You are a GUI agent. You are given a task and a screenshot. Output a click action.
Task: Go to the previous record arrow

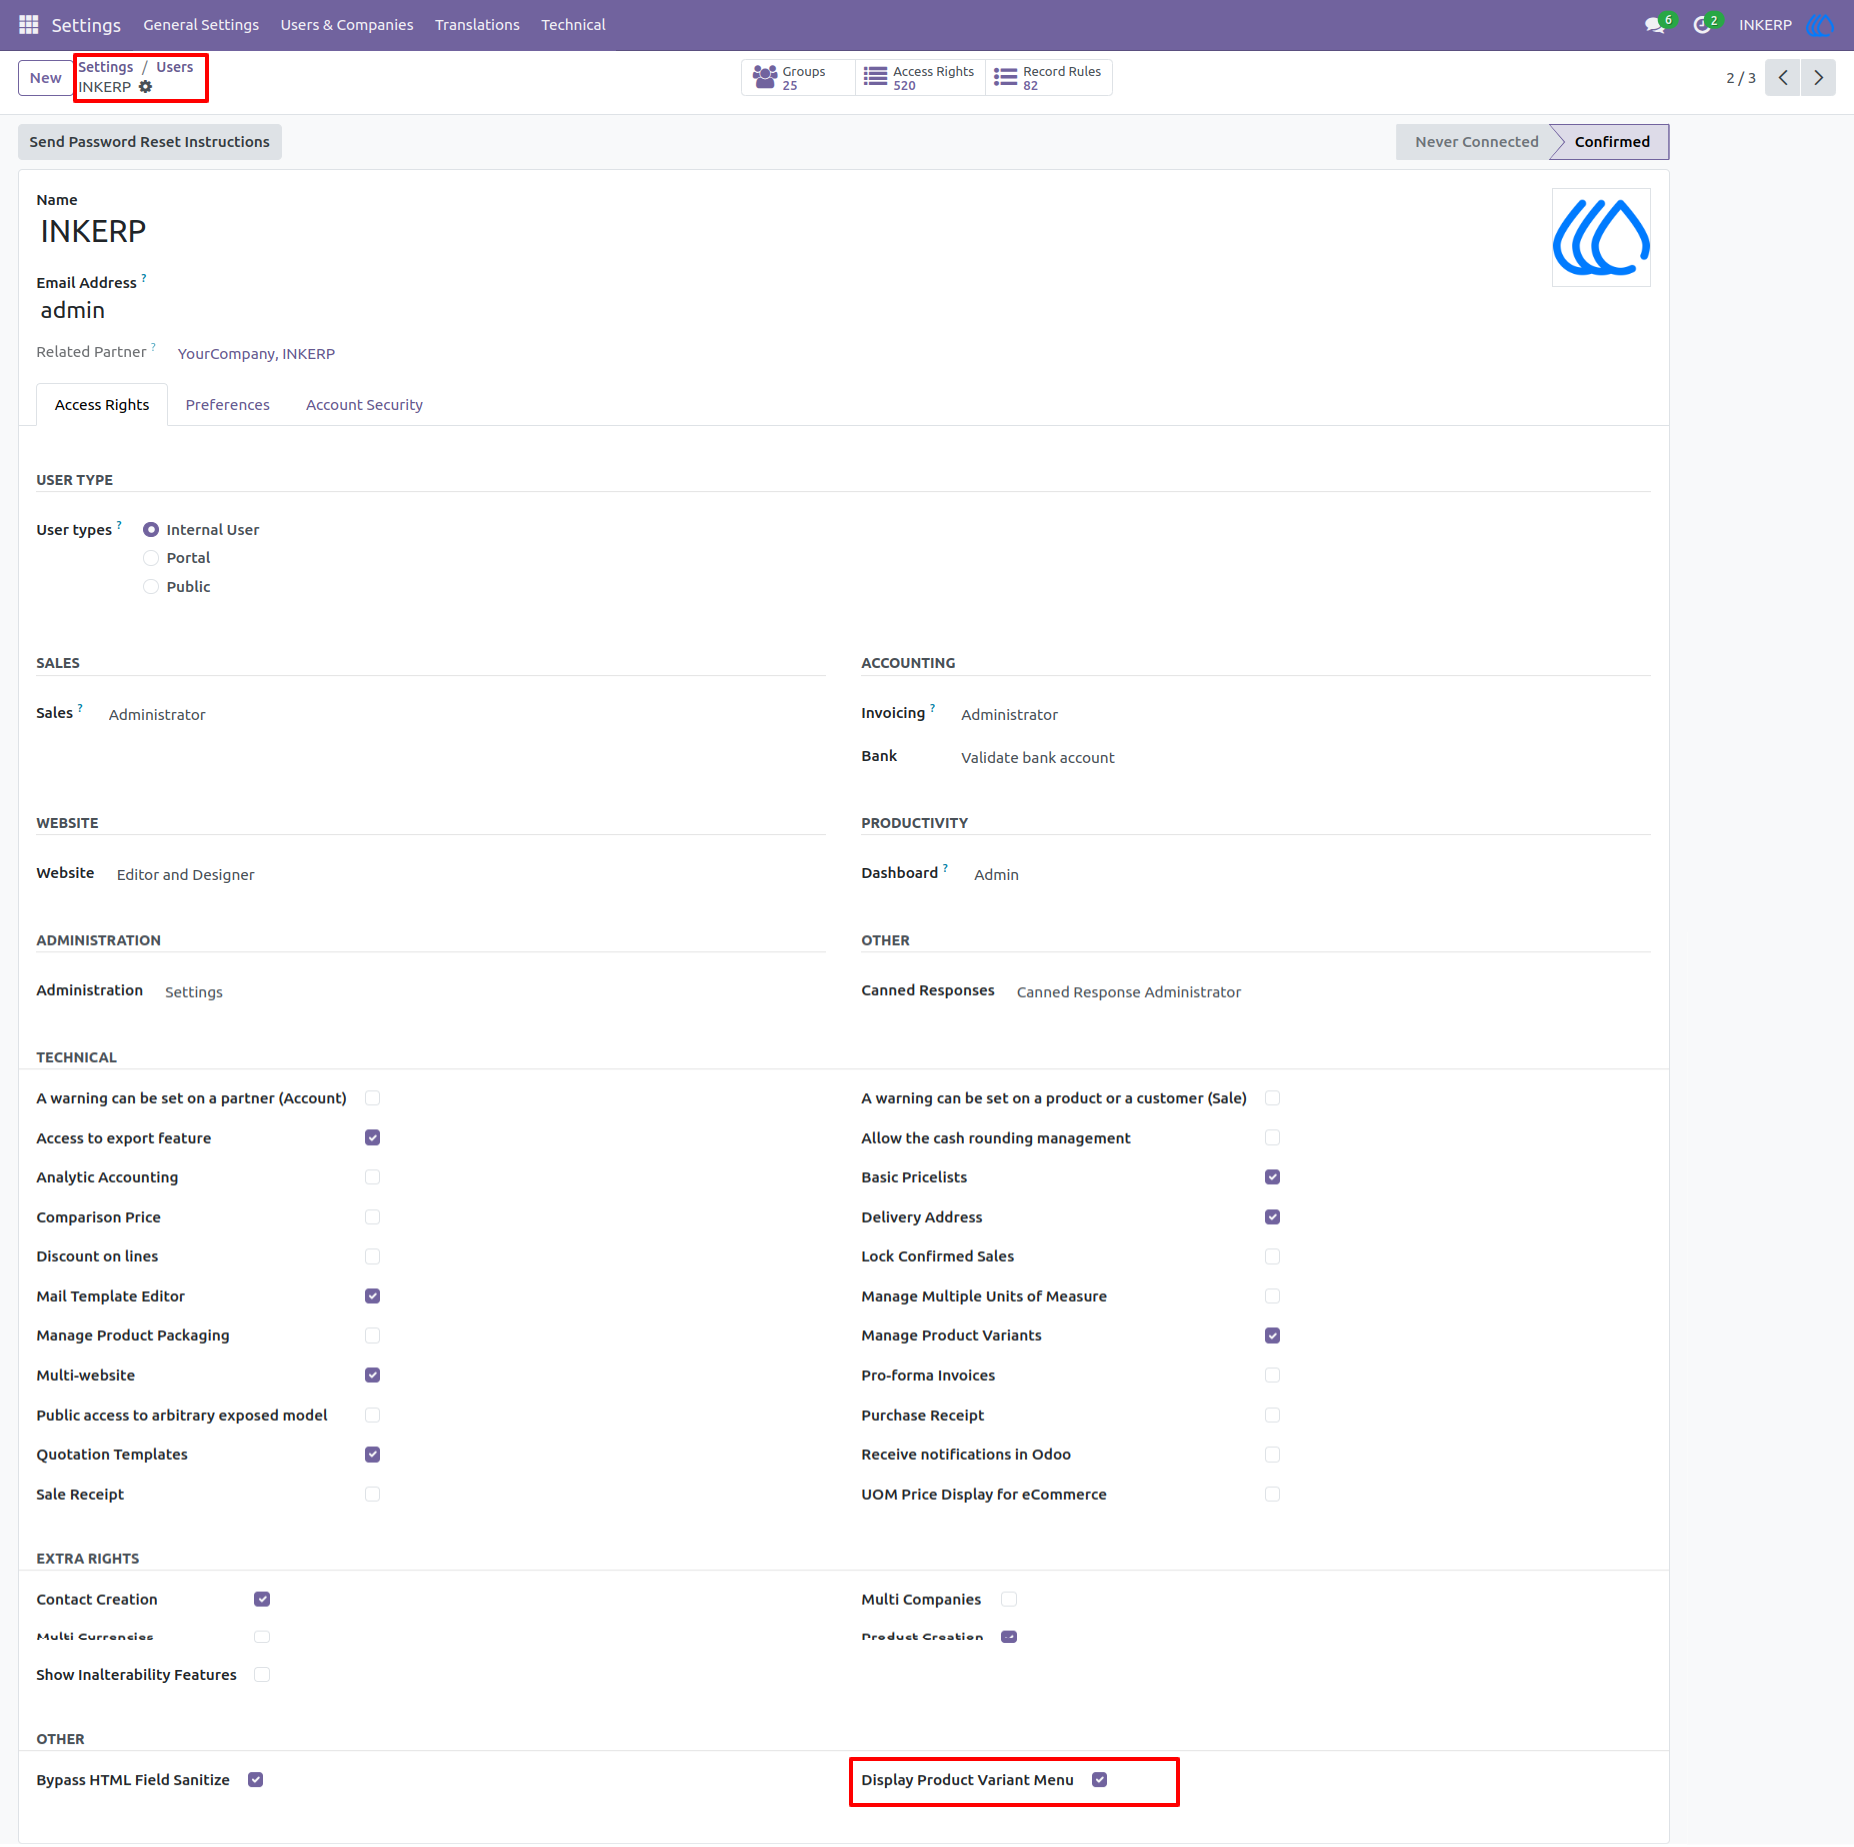1783,78
